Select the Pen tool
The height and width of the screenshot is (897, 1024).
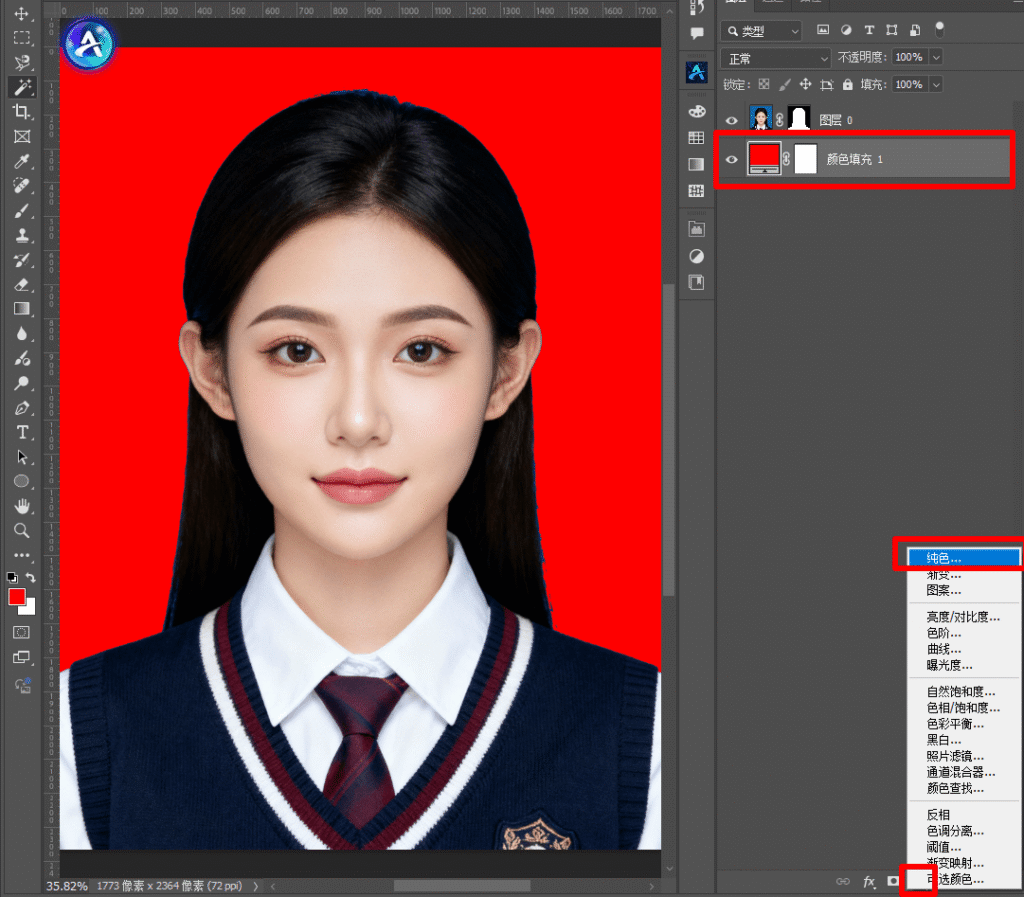(21, 408)
